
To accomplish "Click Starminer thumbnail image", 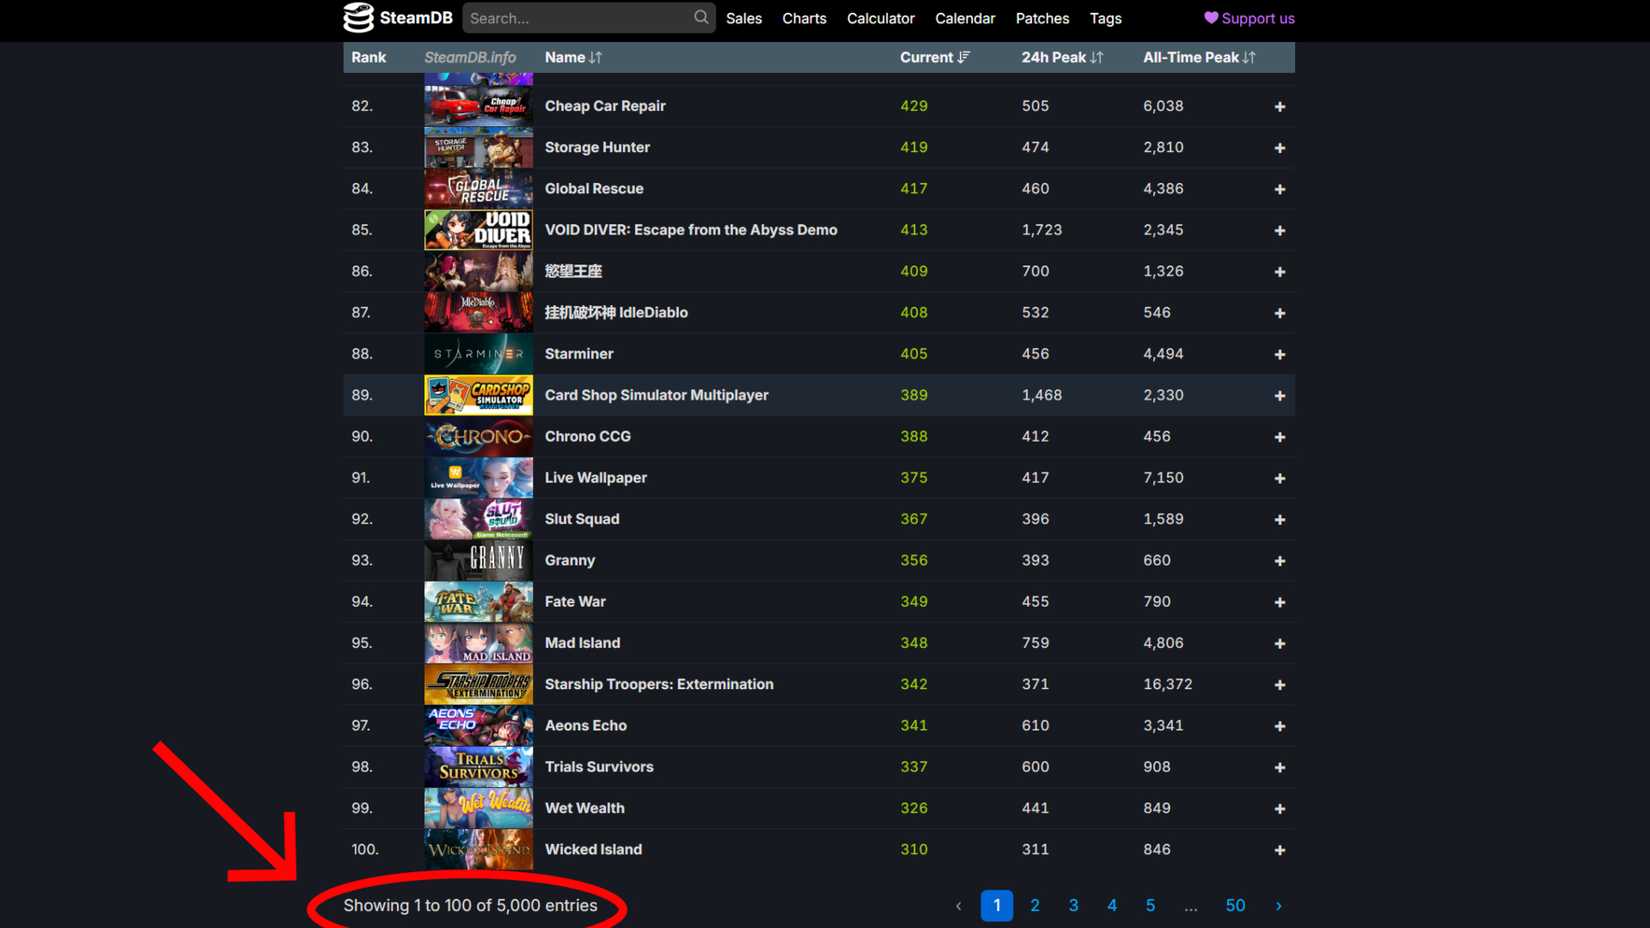I will [478, 354].
